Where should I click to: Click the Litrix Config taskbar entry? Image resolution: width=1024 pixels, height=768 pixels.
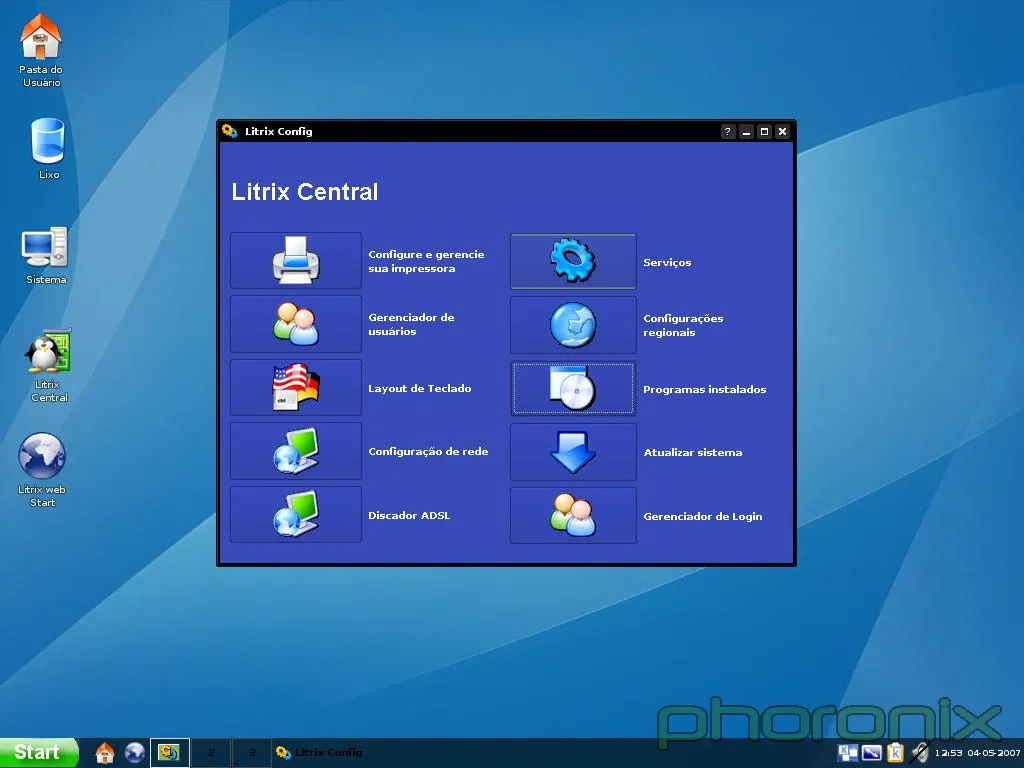pos(319,753)
